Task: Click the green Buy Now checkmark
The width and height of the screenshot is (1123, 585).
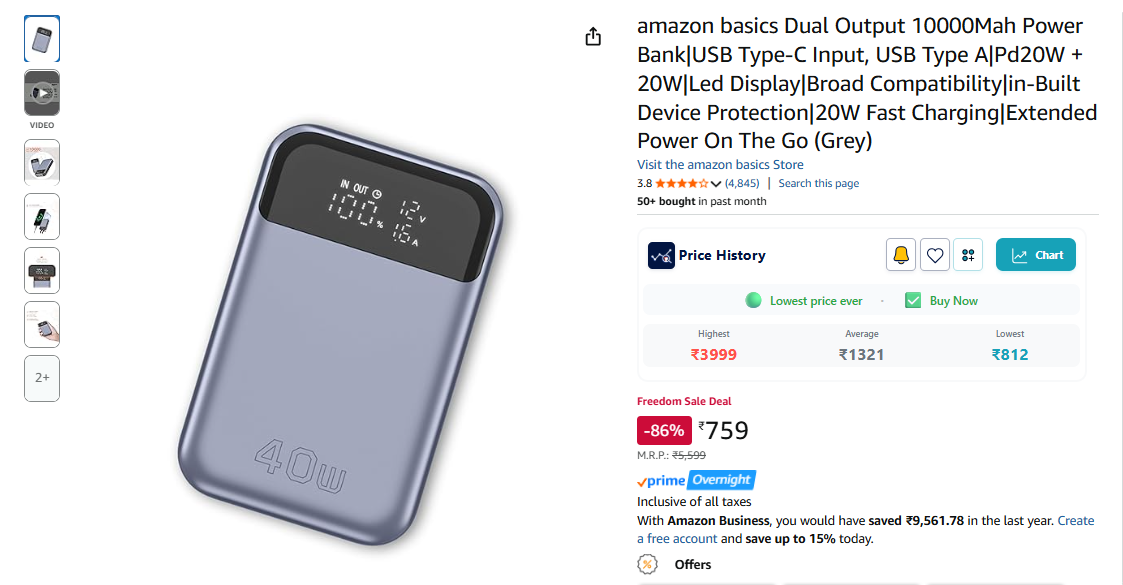Action: (913, 300)
